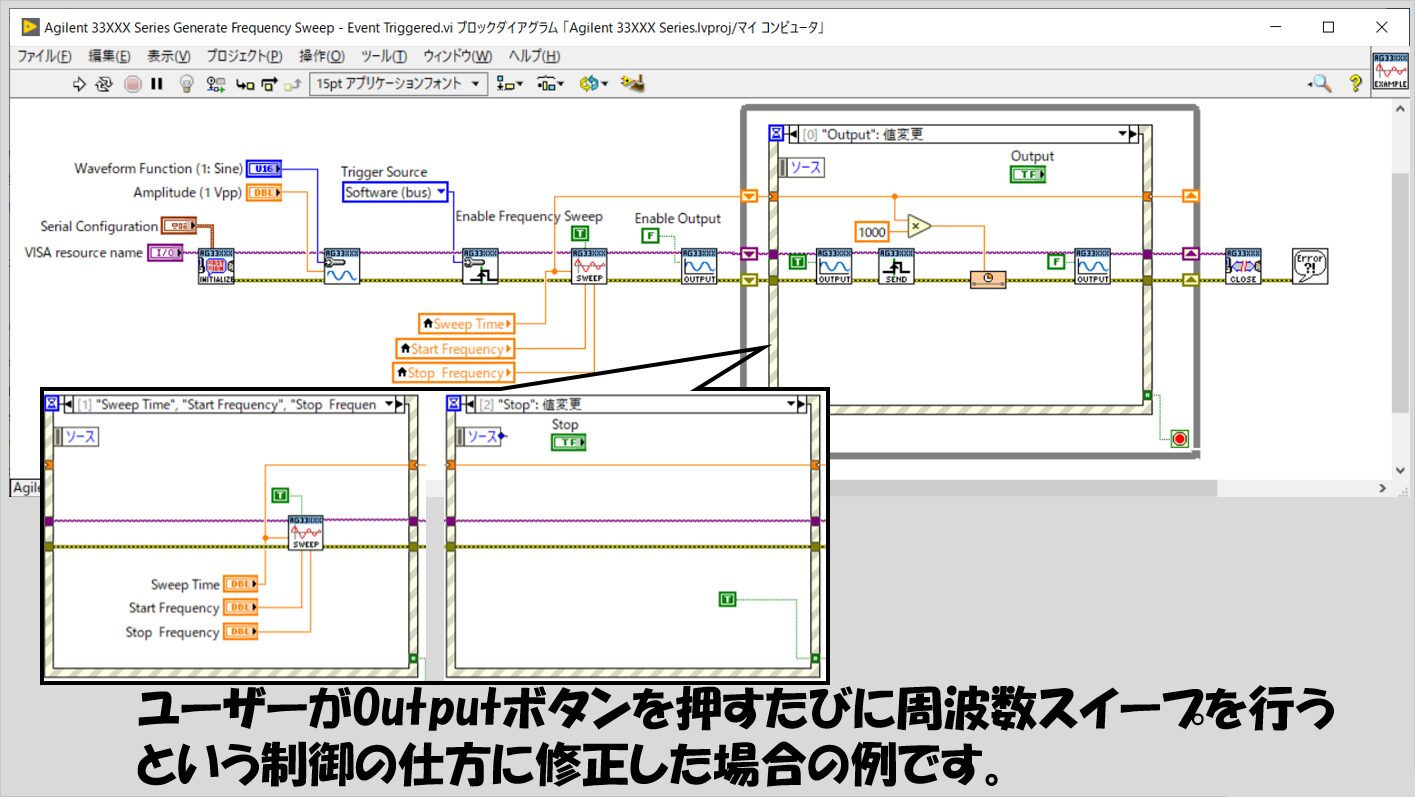Click the Start Frequency local variable
Image resolution: width=1415 pixels, height=797 pixels.
455,349
